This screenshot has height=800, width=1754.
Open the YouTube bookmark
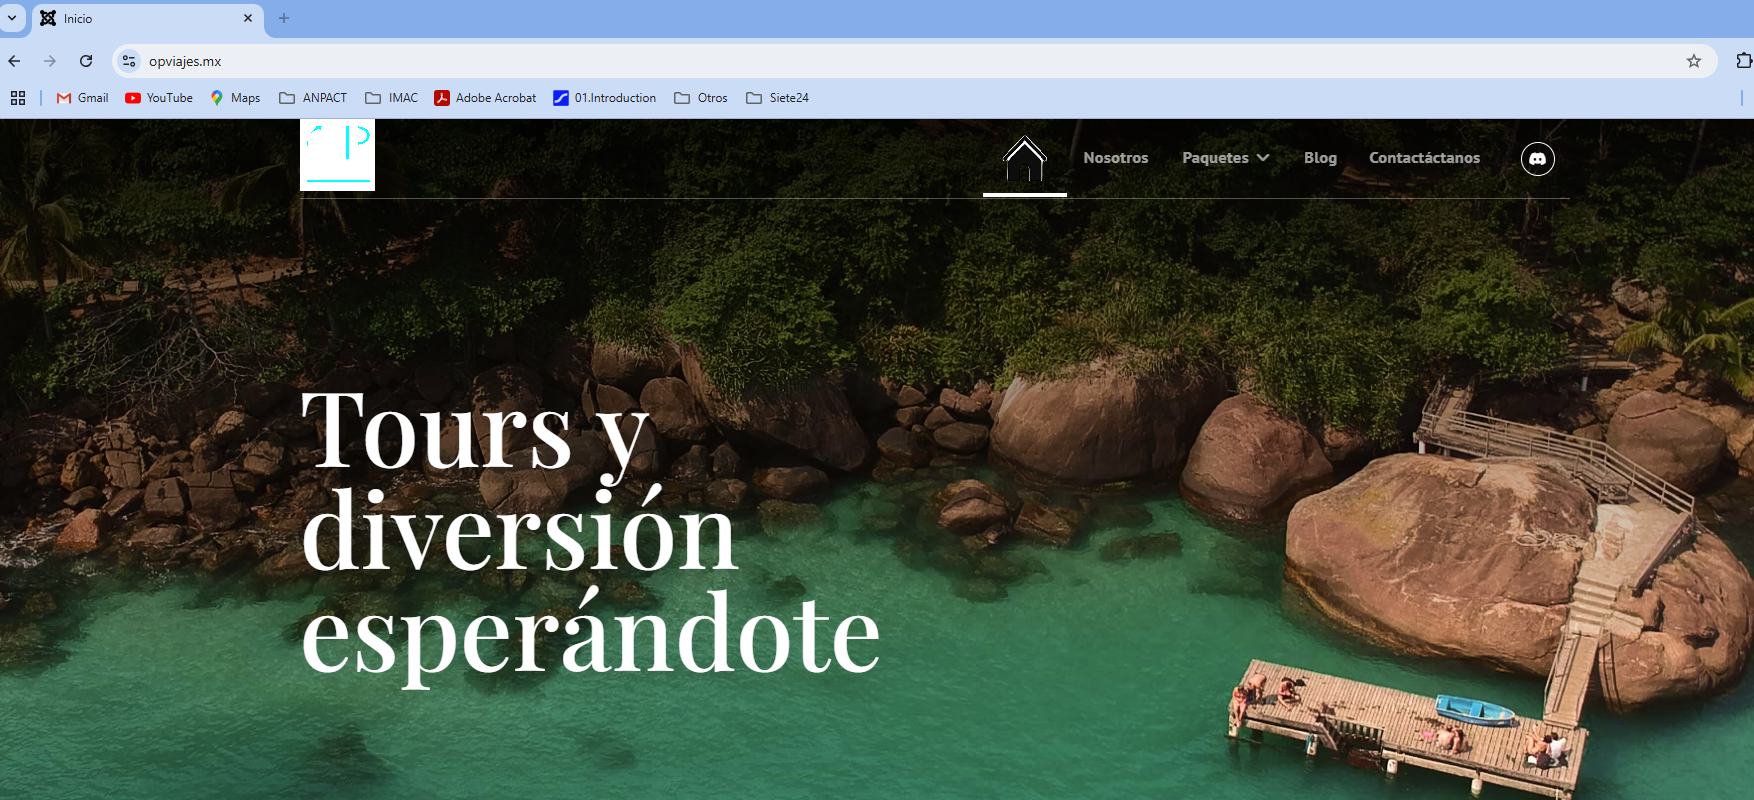coord(159,98)
